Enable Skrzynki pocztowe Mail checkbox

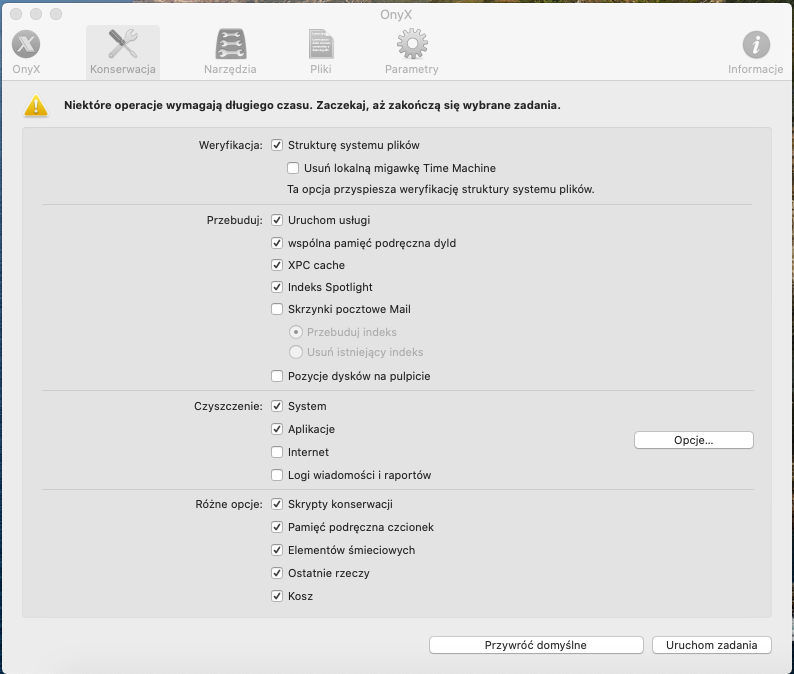(x=277, y=309)
